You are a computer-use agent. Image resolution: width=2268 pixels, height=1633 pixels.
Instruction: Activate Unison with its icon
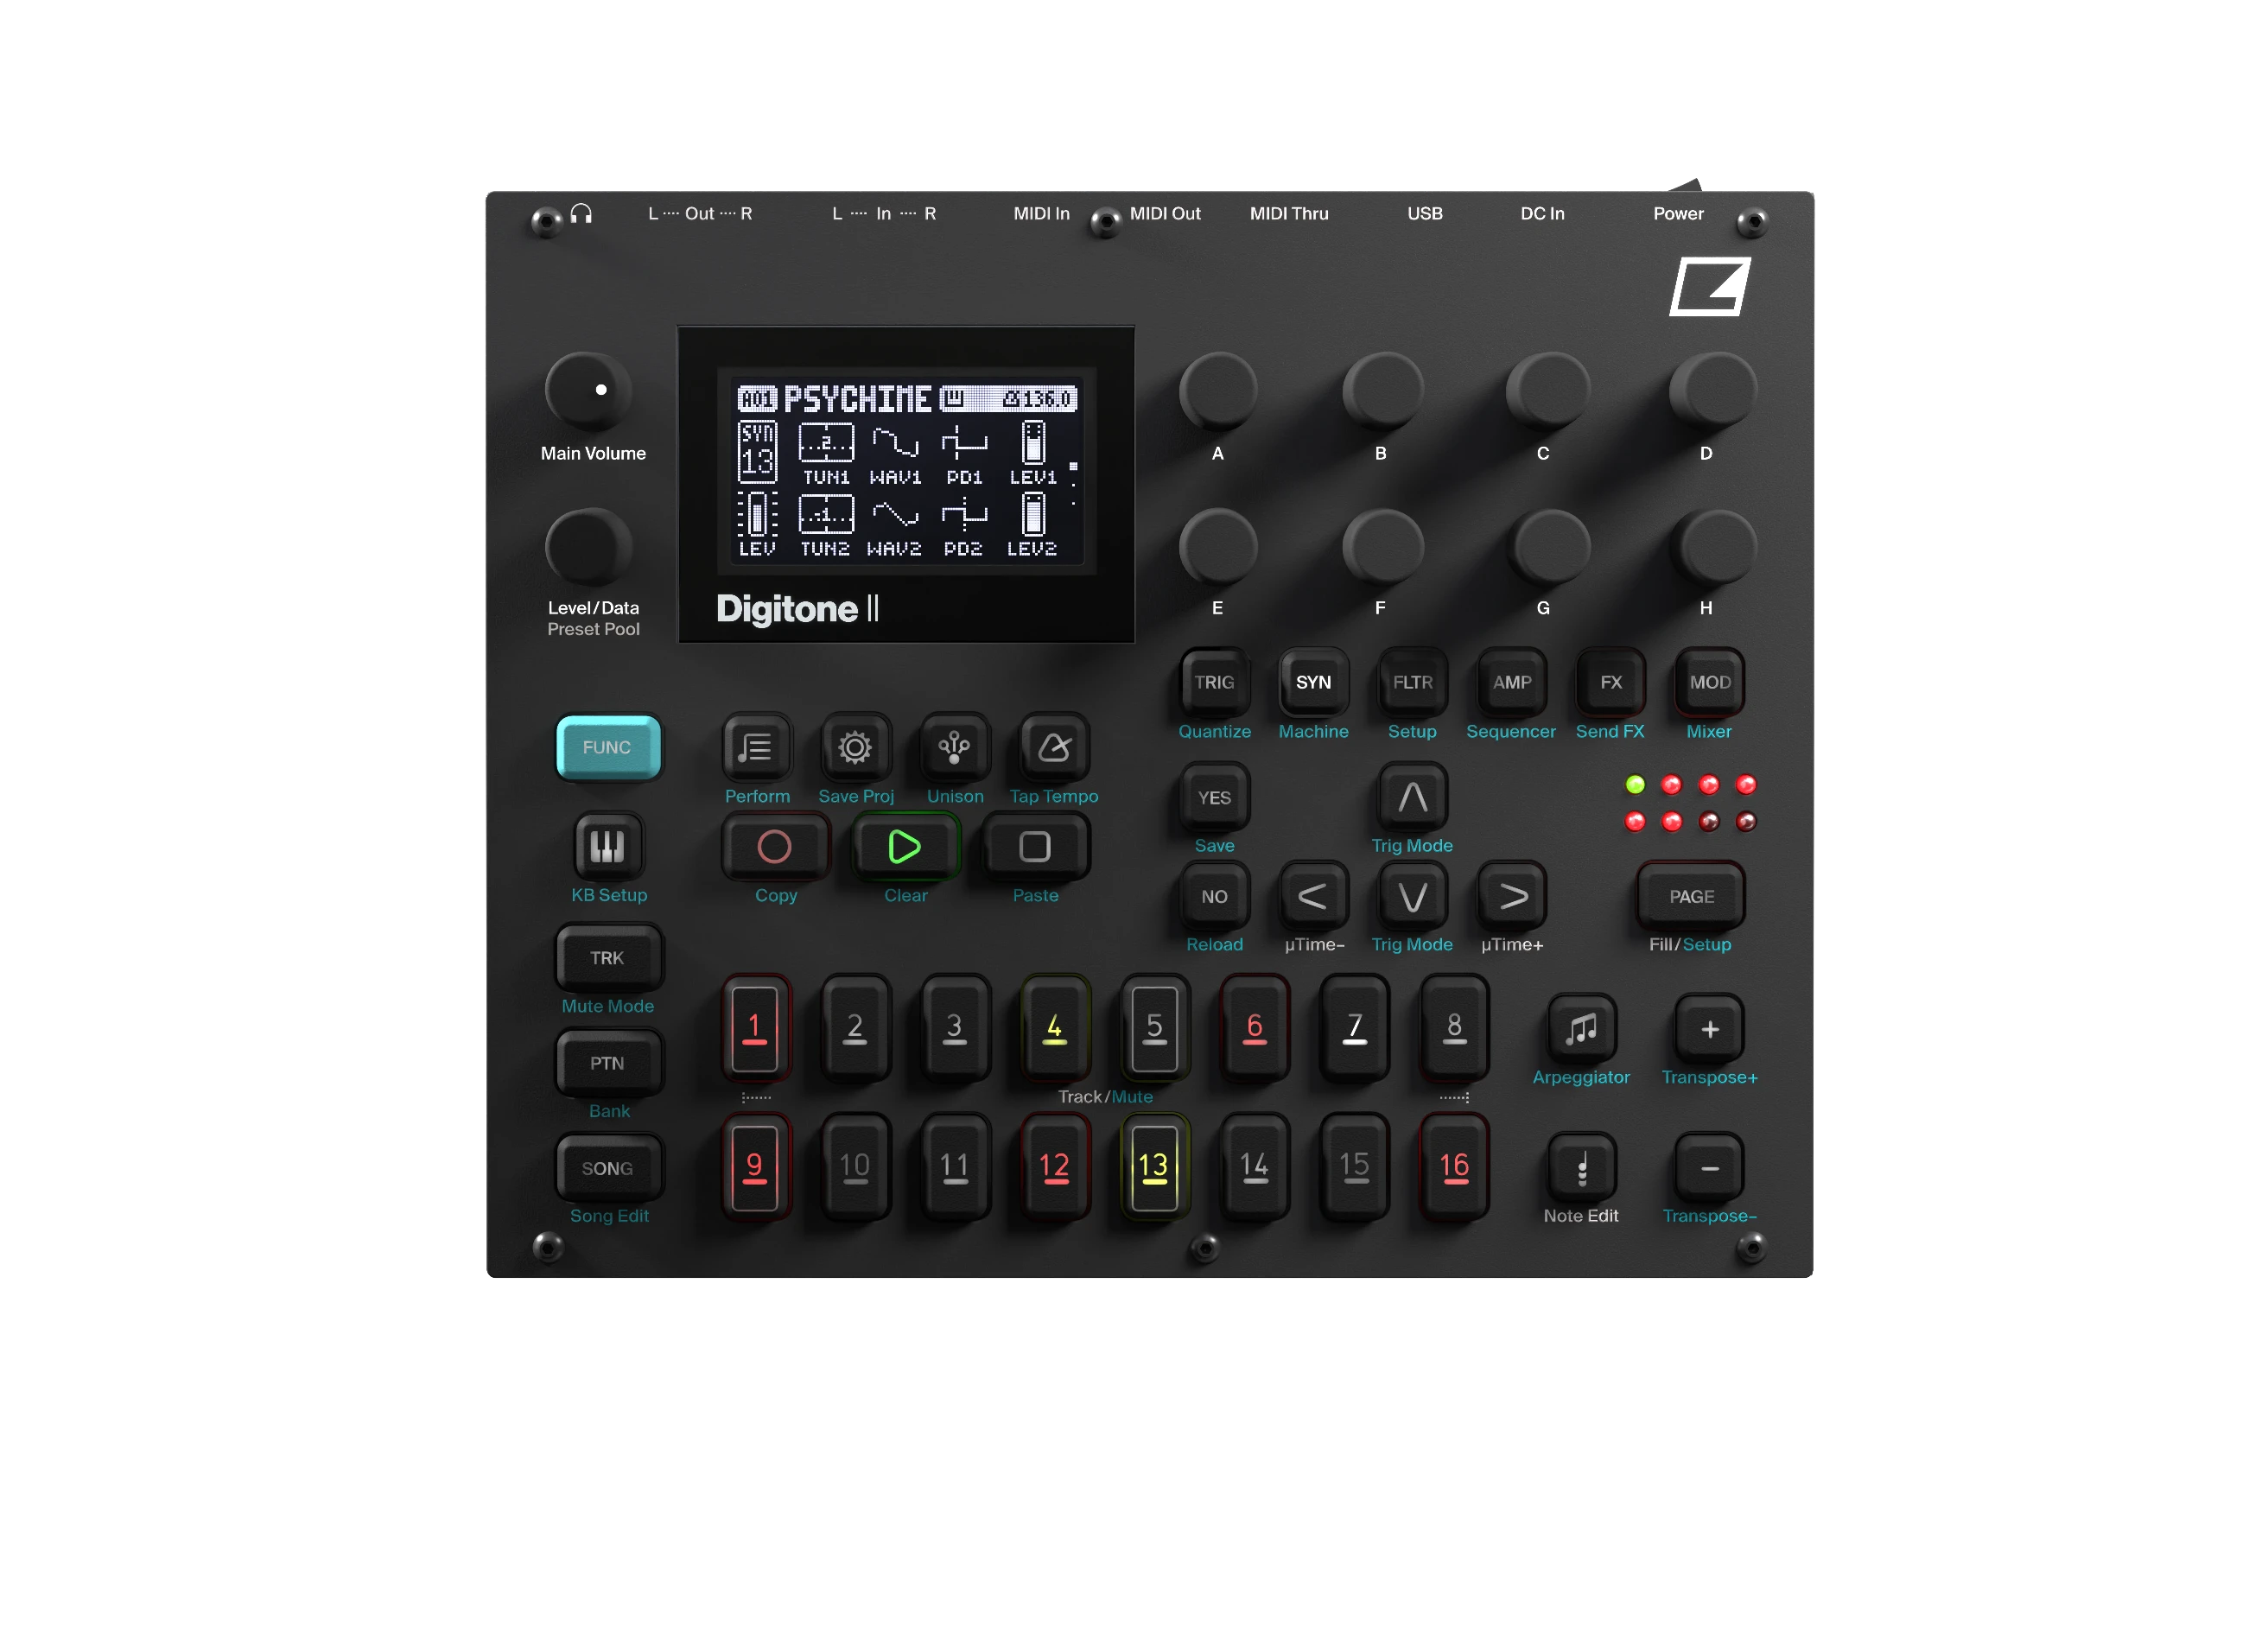[x=954, y=747]
